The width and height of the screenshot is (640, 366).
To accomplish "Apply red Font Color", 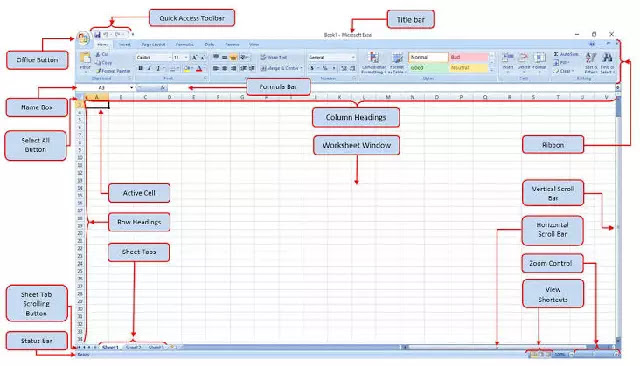I will (199, 69).
